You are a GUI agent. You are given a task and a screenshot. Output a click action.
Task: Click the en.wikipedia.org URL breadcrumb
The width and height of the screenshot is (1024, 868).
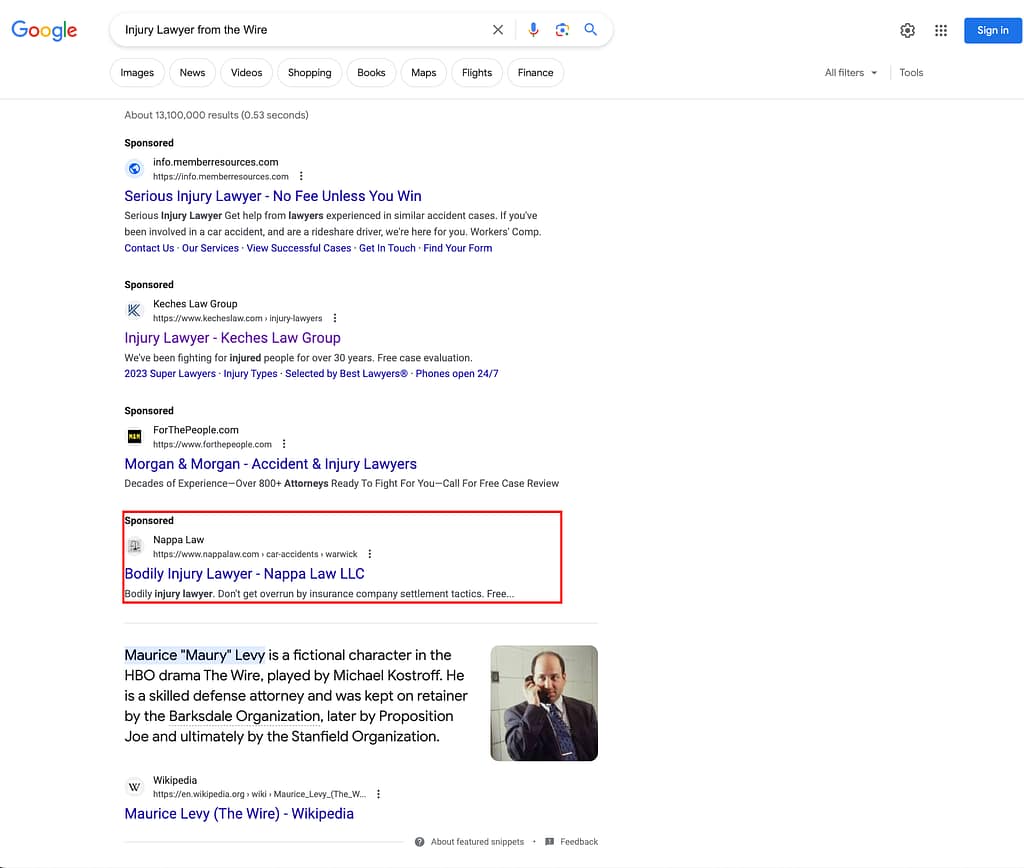pos(259,794)
